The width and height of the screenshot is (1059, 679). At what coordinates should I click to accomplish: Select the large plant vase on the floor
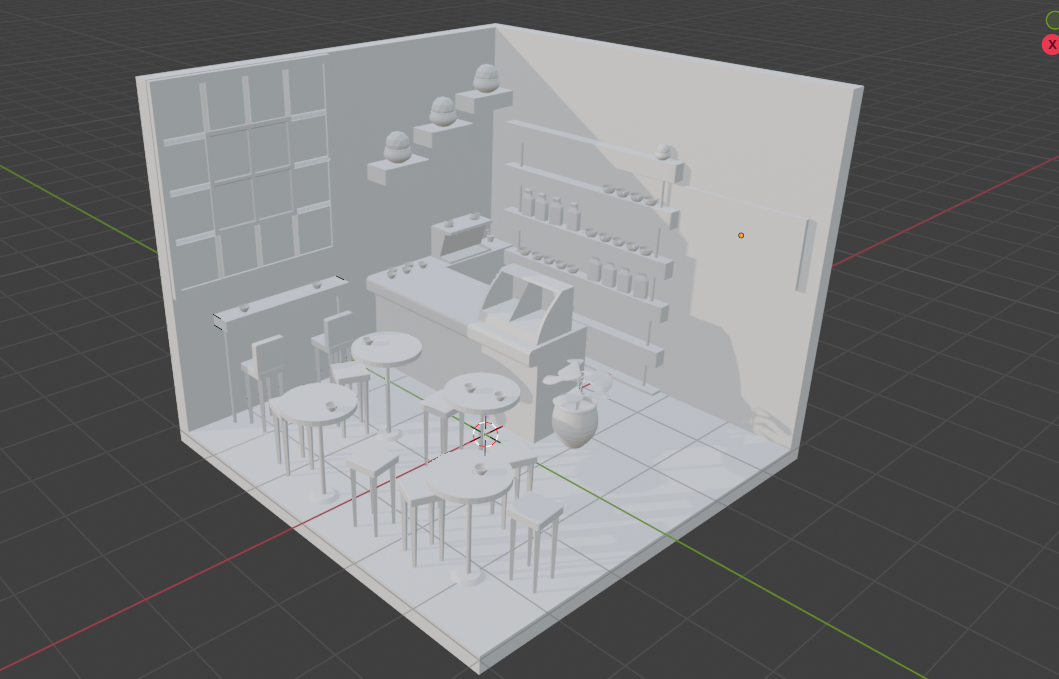[575, 422]
